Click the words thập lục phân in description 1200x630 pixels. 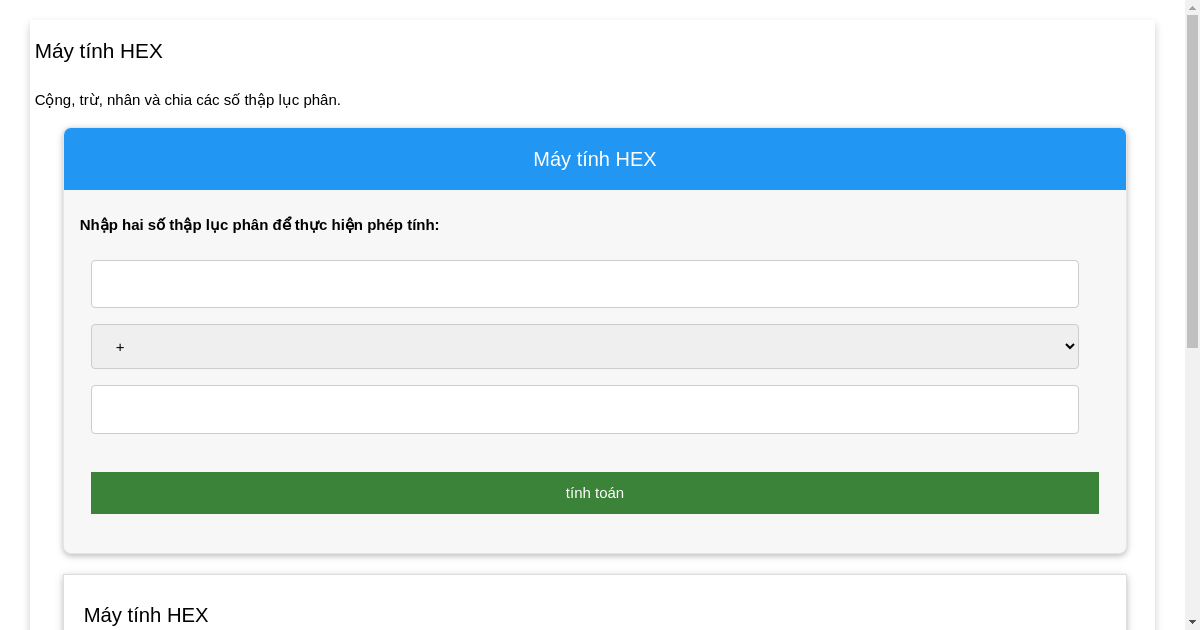pyautogui.click(x=292, y=100)
